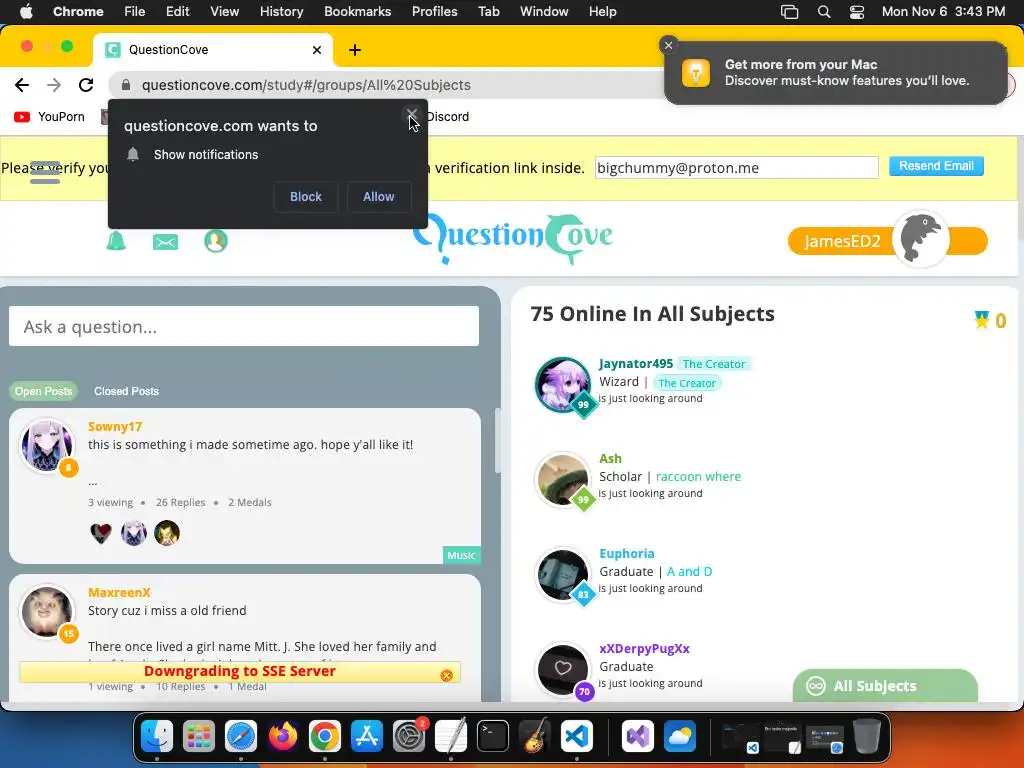The height and width of the screenshot is (768, 1024).
Task: Open the QuestionCove notifications bell icon
Action: [116, 241]
